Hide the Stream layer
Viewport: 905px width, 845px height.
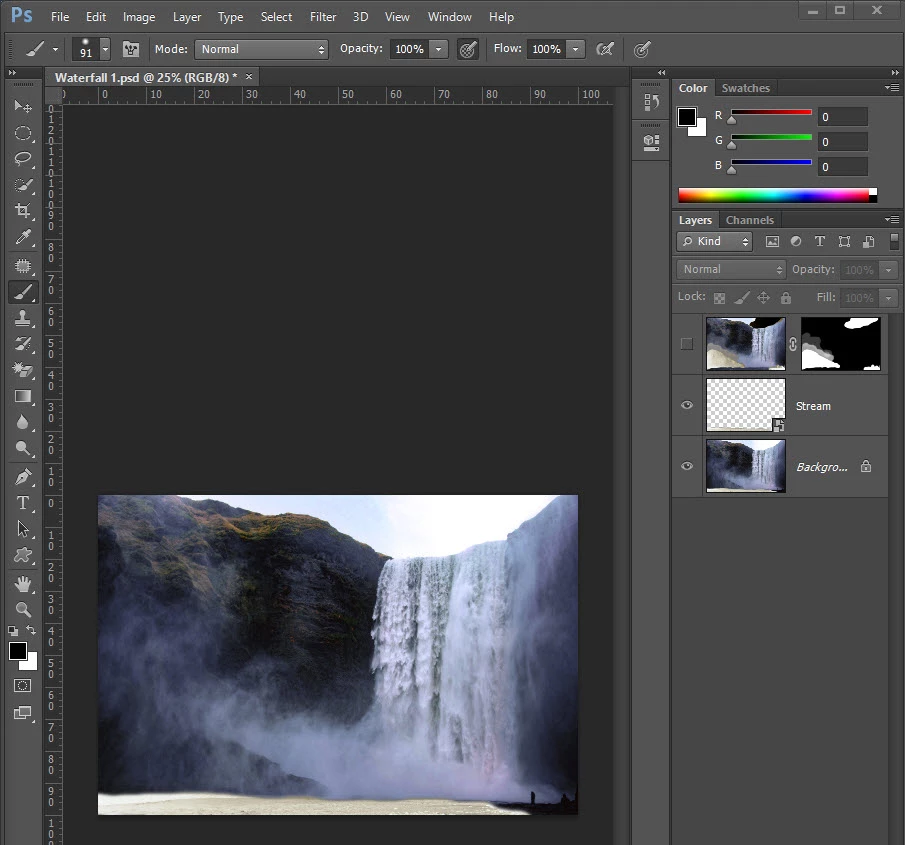(x=686, y=406)
